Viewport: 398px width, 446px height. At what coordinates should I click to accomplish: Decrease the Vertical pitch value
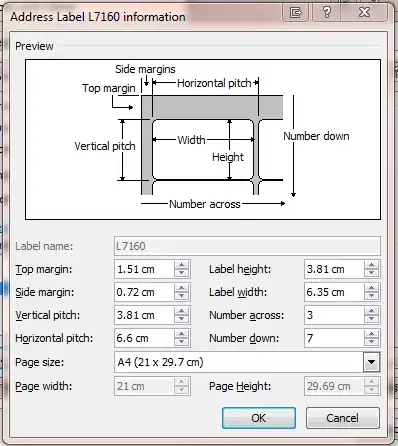click(181, 319)
